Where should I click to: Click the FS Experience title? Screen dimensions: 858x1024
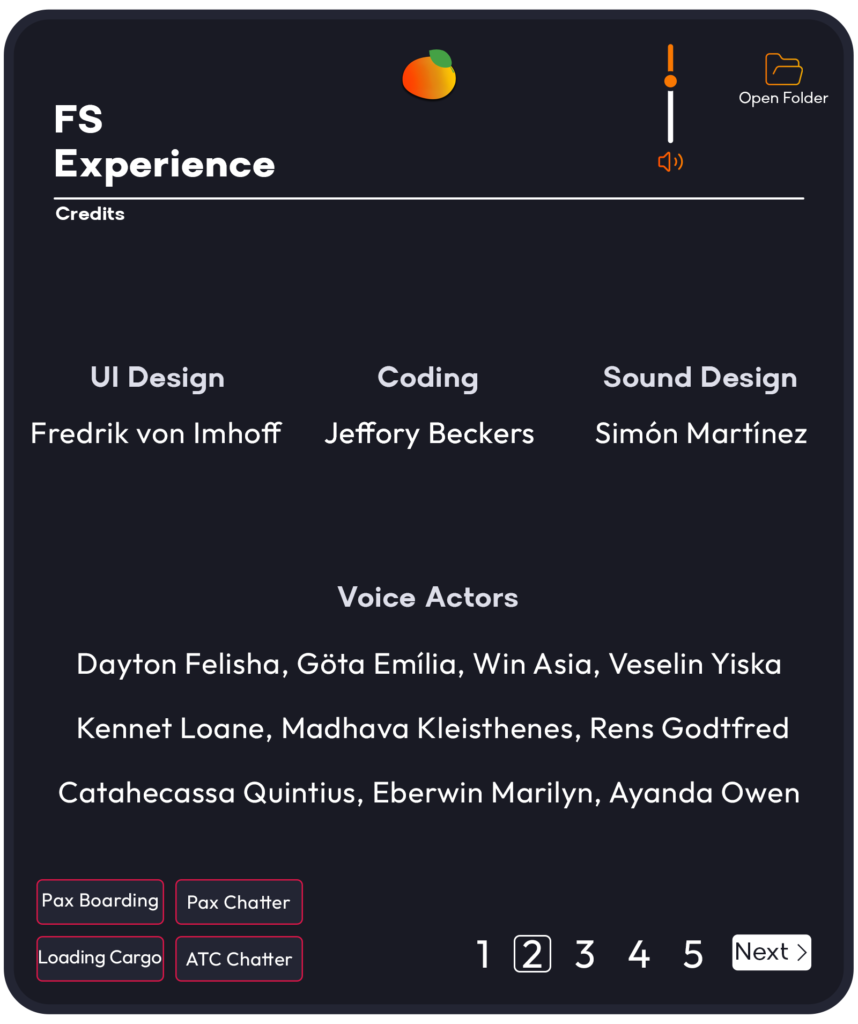164,142
